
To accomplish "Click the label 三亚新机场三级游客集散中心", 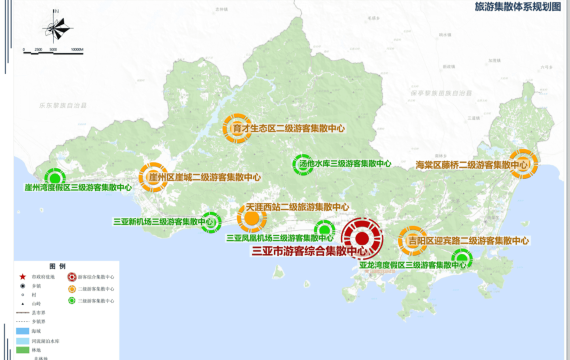I will pos(164,221).
